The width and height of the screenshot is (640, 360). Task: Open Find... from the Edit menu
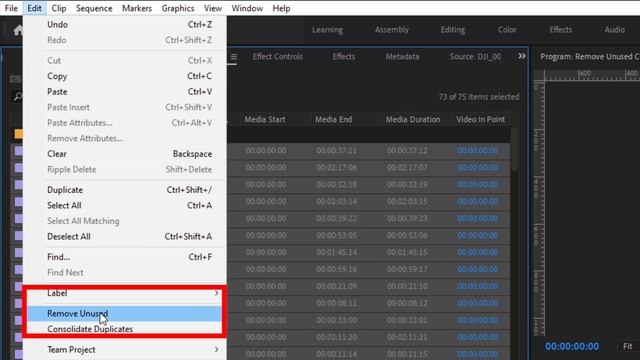tap(124, 257)
